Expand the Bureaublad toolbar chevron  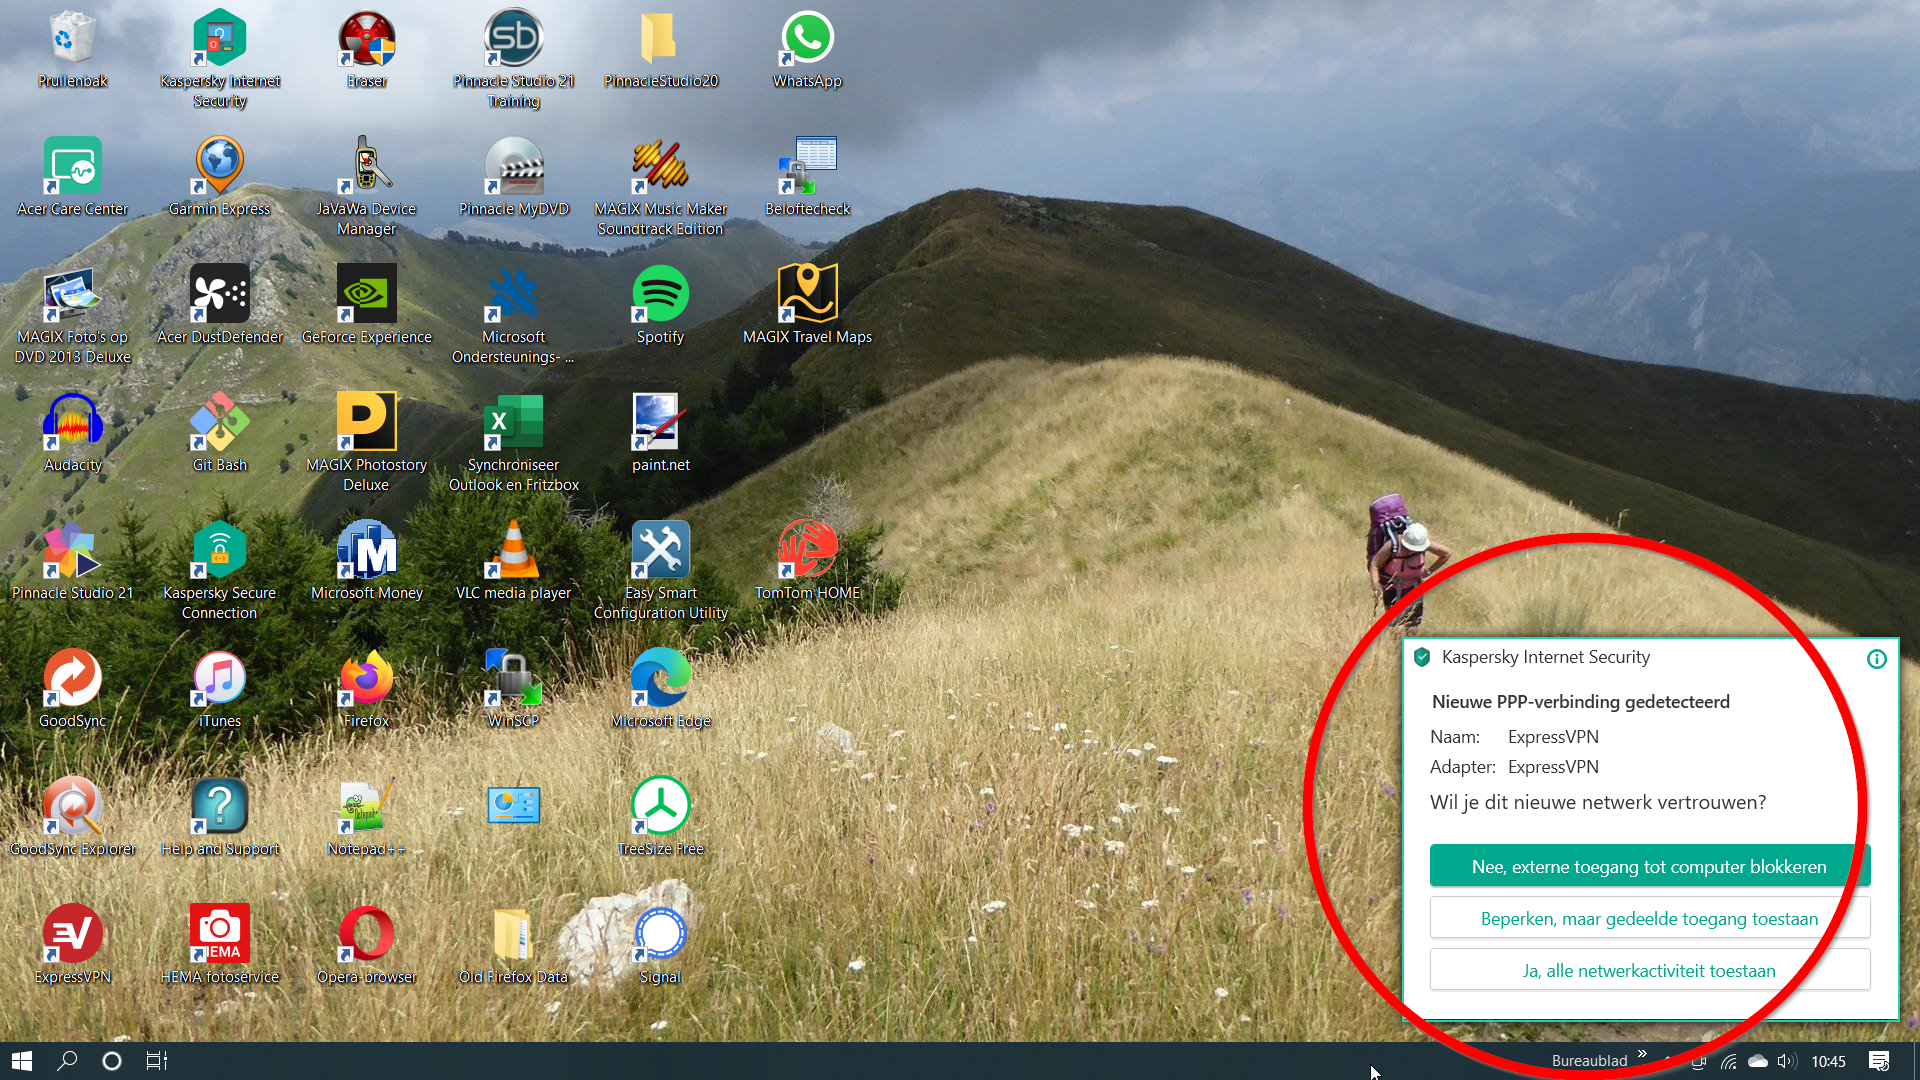[x=1642, y=1054]
